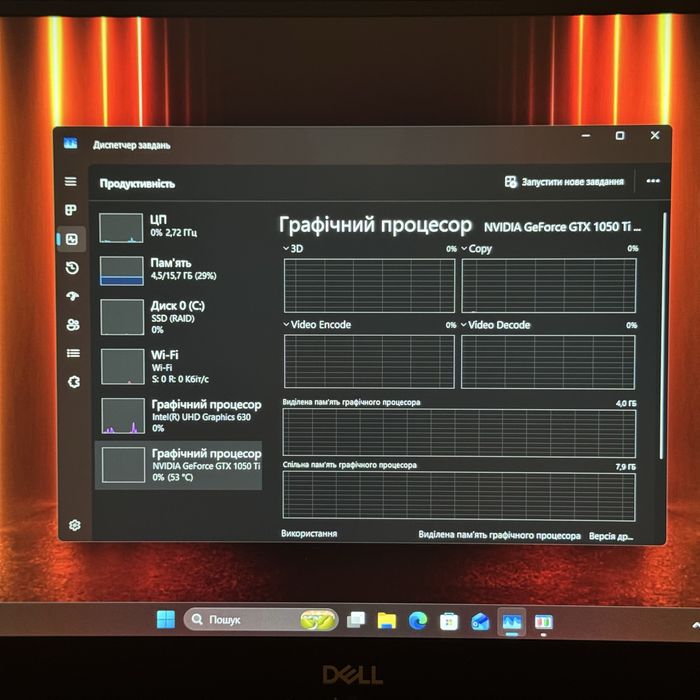This screenshot has width=700, height=700.
Task: Maximize the Task Manager window
Action: click(x=620, y=135)
